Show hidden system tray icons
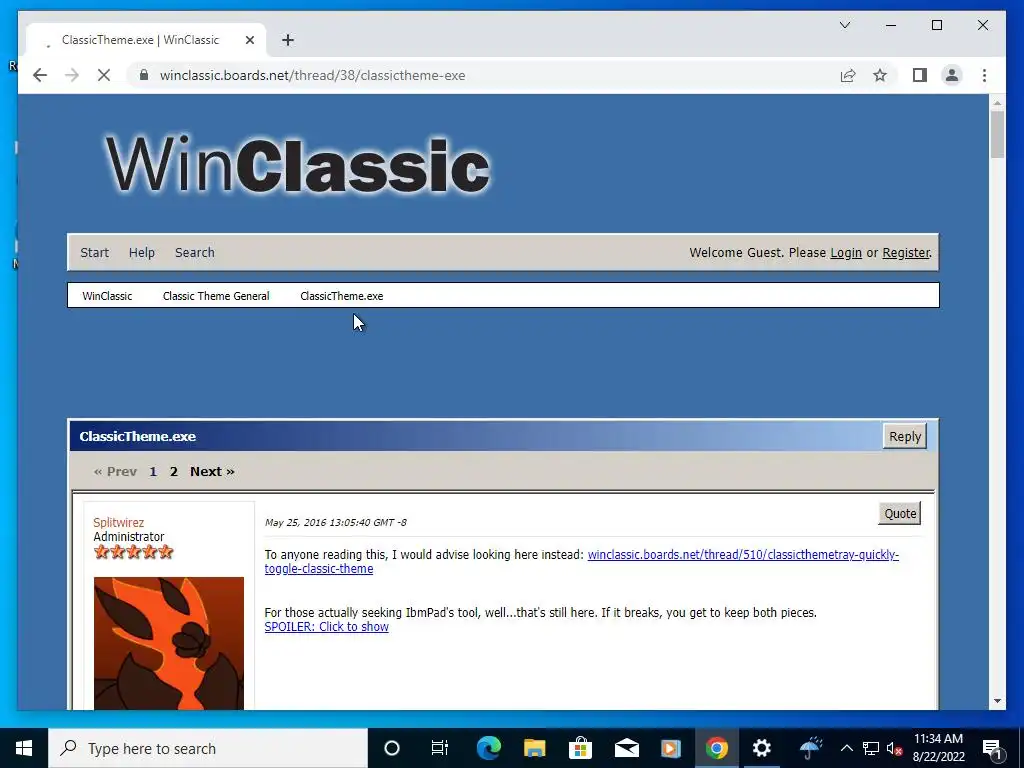Screen dimensions: 1024x768 click(x=846, y=748)
